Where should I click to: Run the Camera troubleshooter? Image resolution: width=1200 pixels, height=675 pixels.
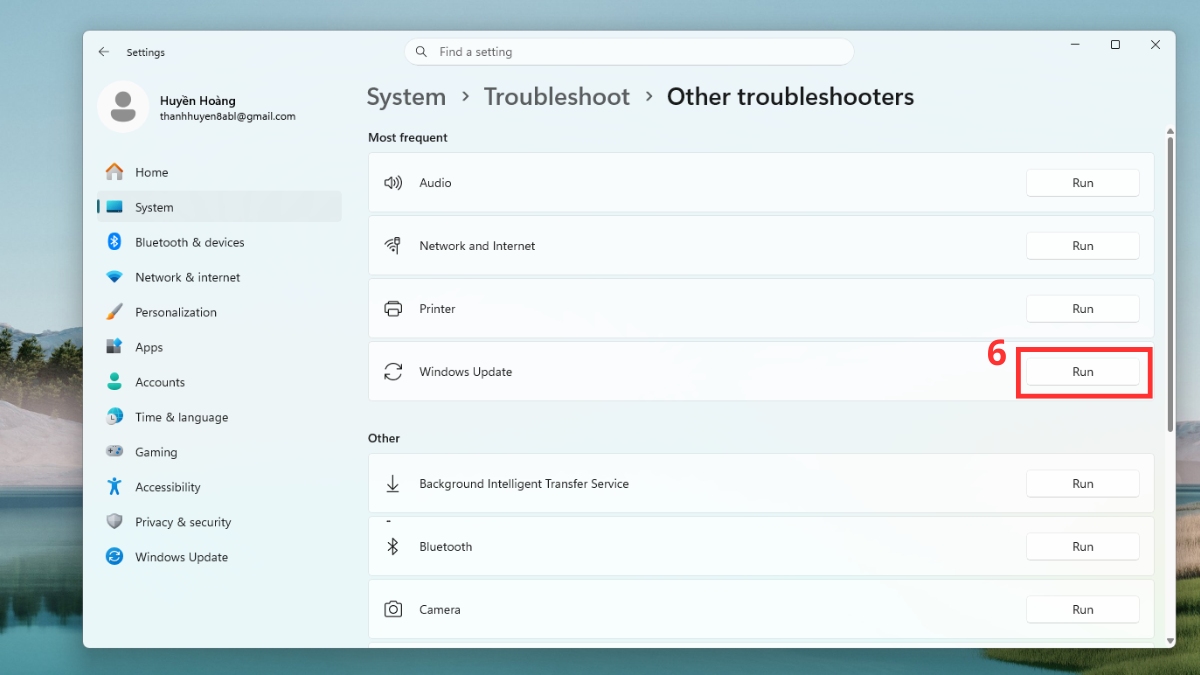(x=1083, y=610)
